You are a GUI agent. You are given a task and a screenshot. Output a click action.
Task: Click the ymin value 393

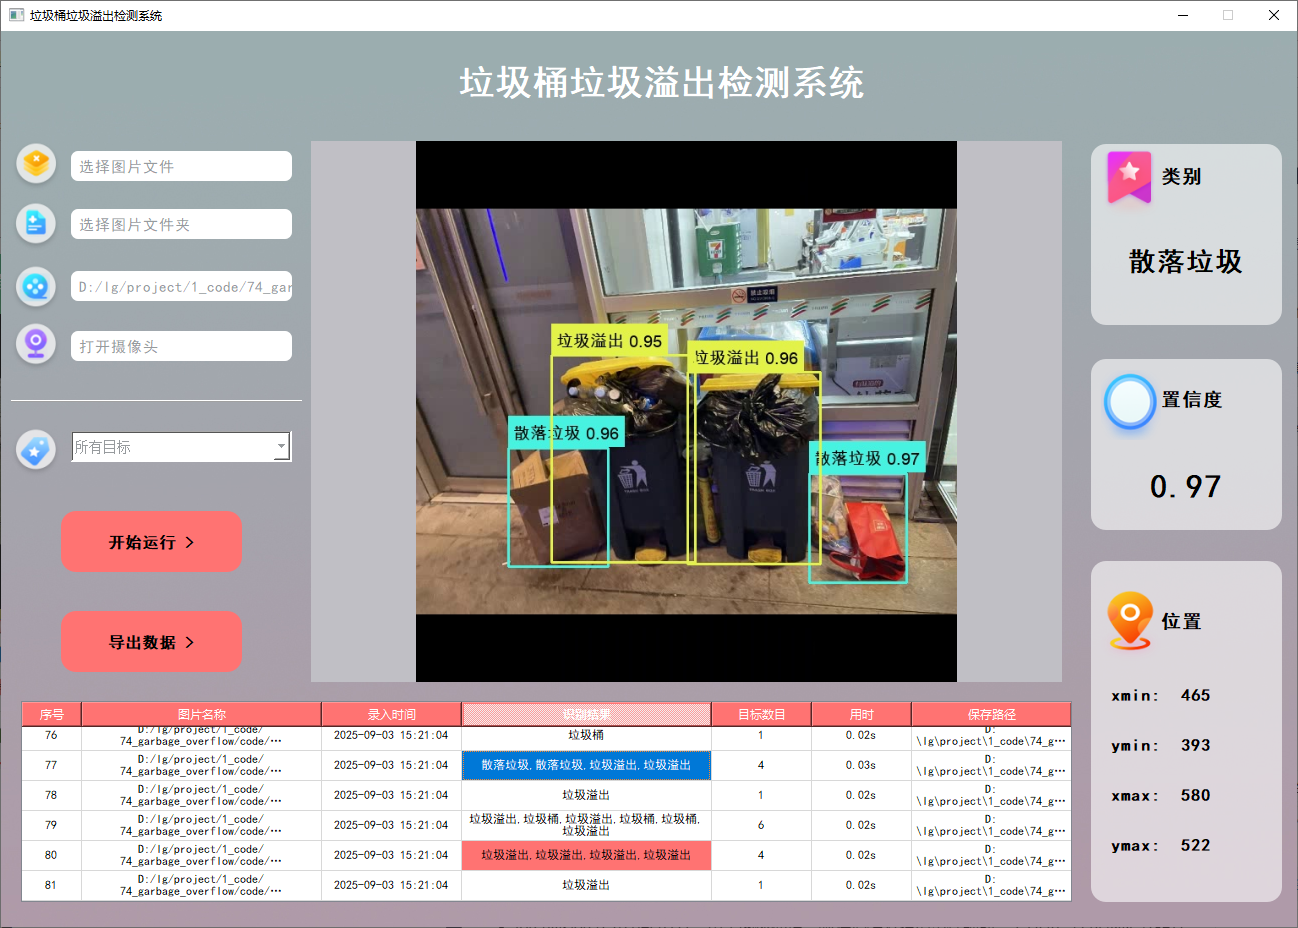pyautogui.click(x=1195, y=745)
